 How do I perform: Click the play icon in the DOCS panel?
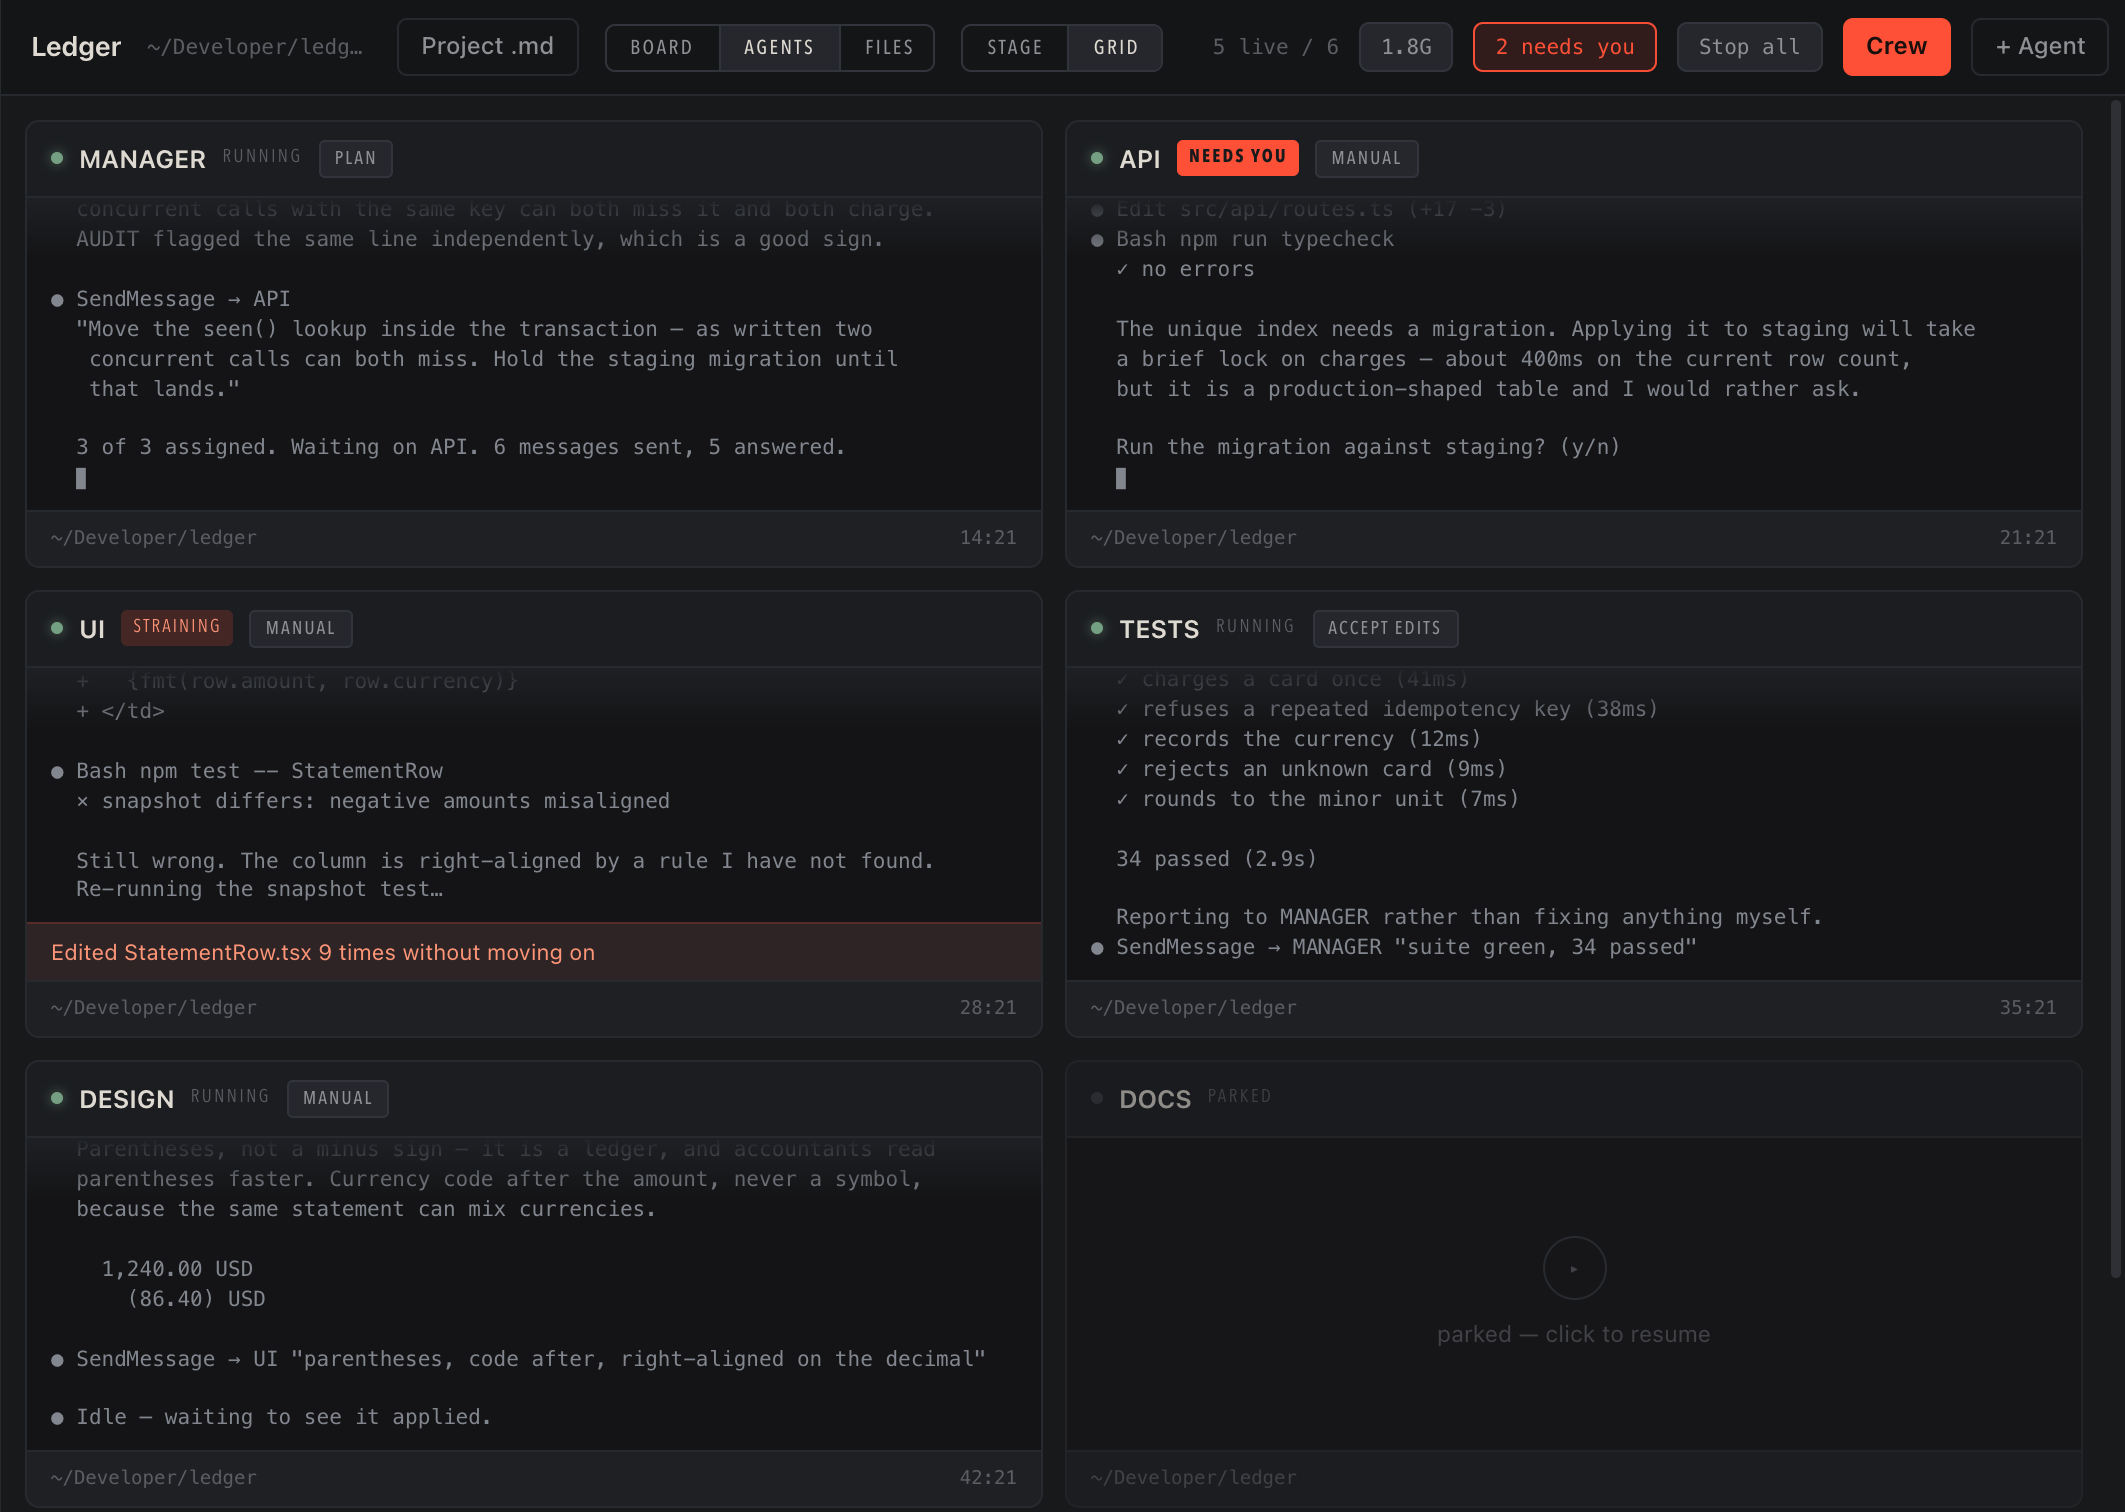click(1574, 1268)
